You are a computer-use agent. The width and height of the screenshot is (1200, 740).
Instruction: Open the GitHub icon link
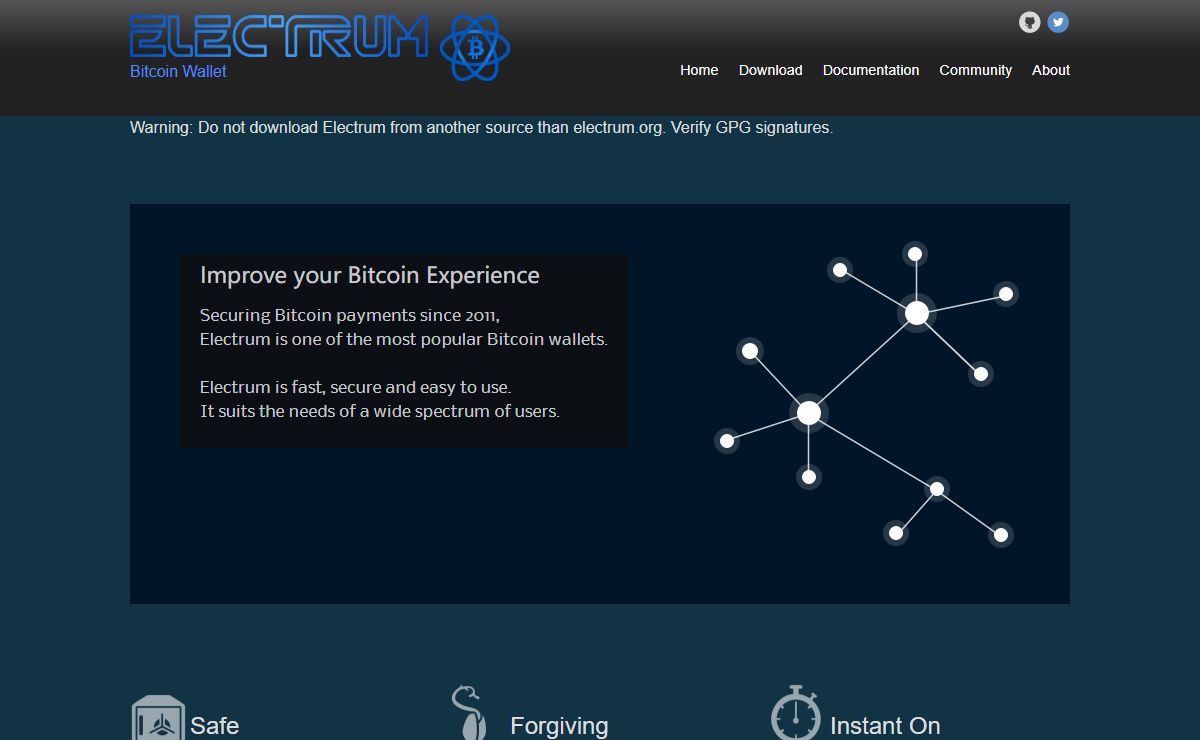1029,22
